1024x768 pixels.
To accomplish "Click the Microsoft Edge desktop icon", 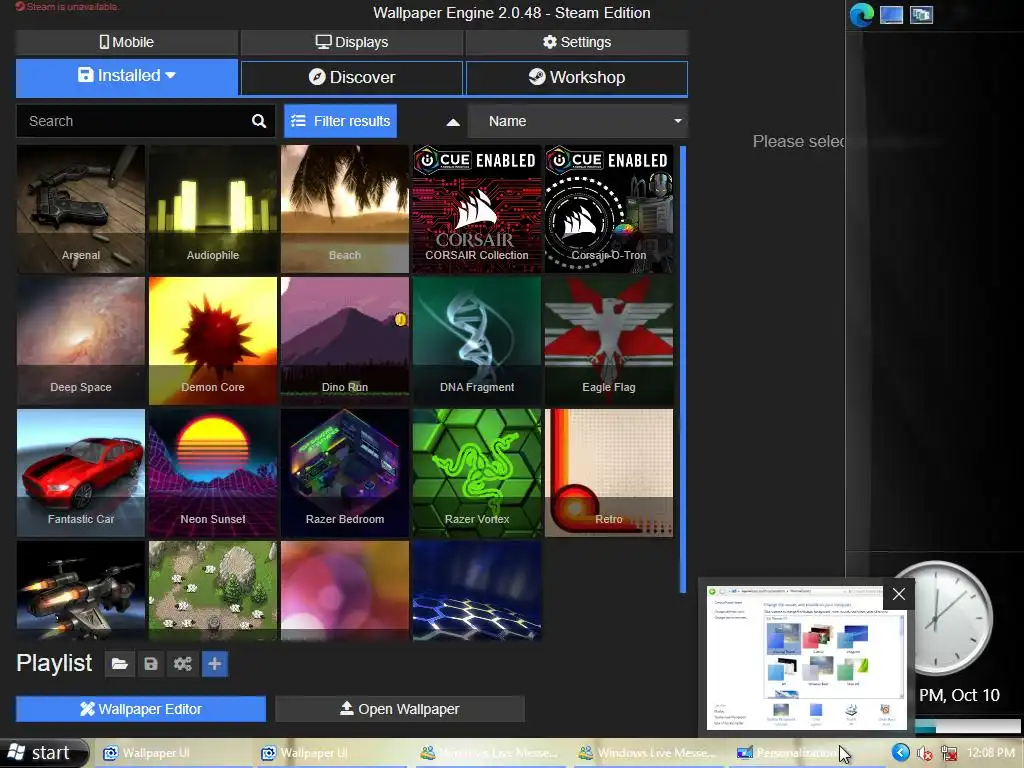I will pos(861,14).
